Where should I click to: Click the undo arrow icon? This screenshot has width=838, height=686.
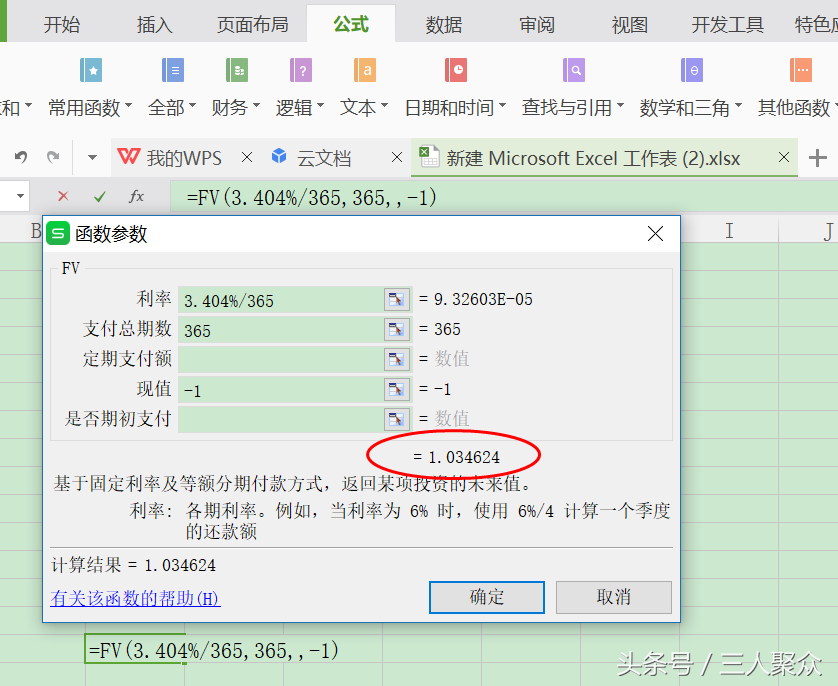[21, 157]
